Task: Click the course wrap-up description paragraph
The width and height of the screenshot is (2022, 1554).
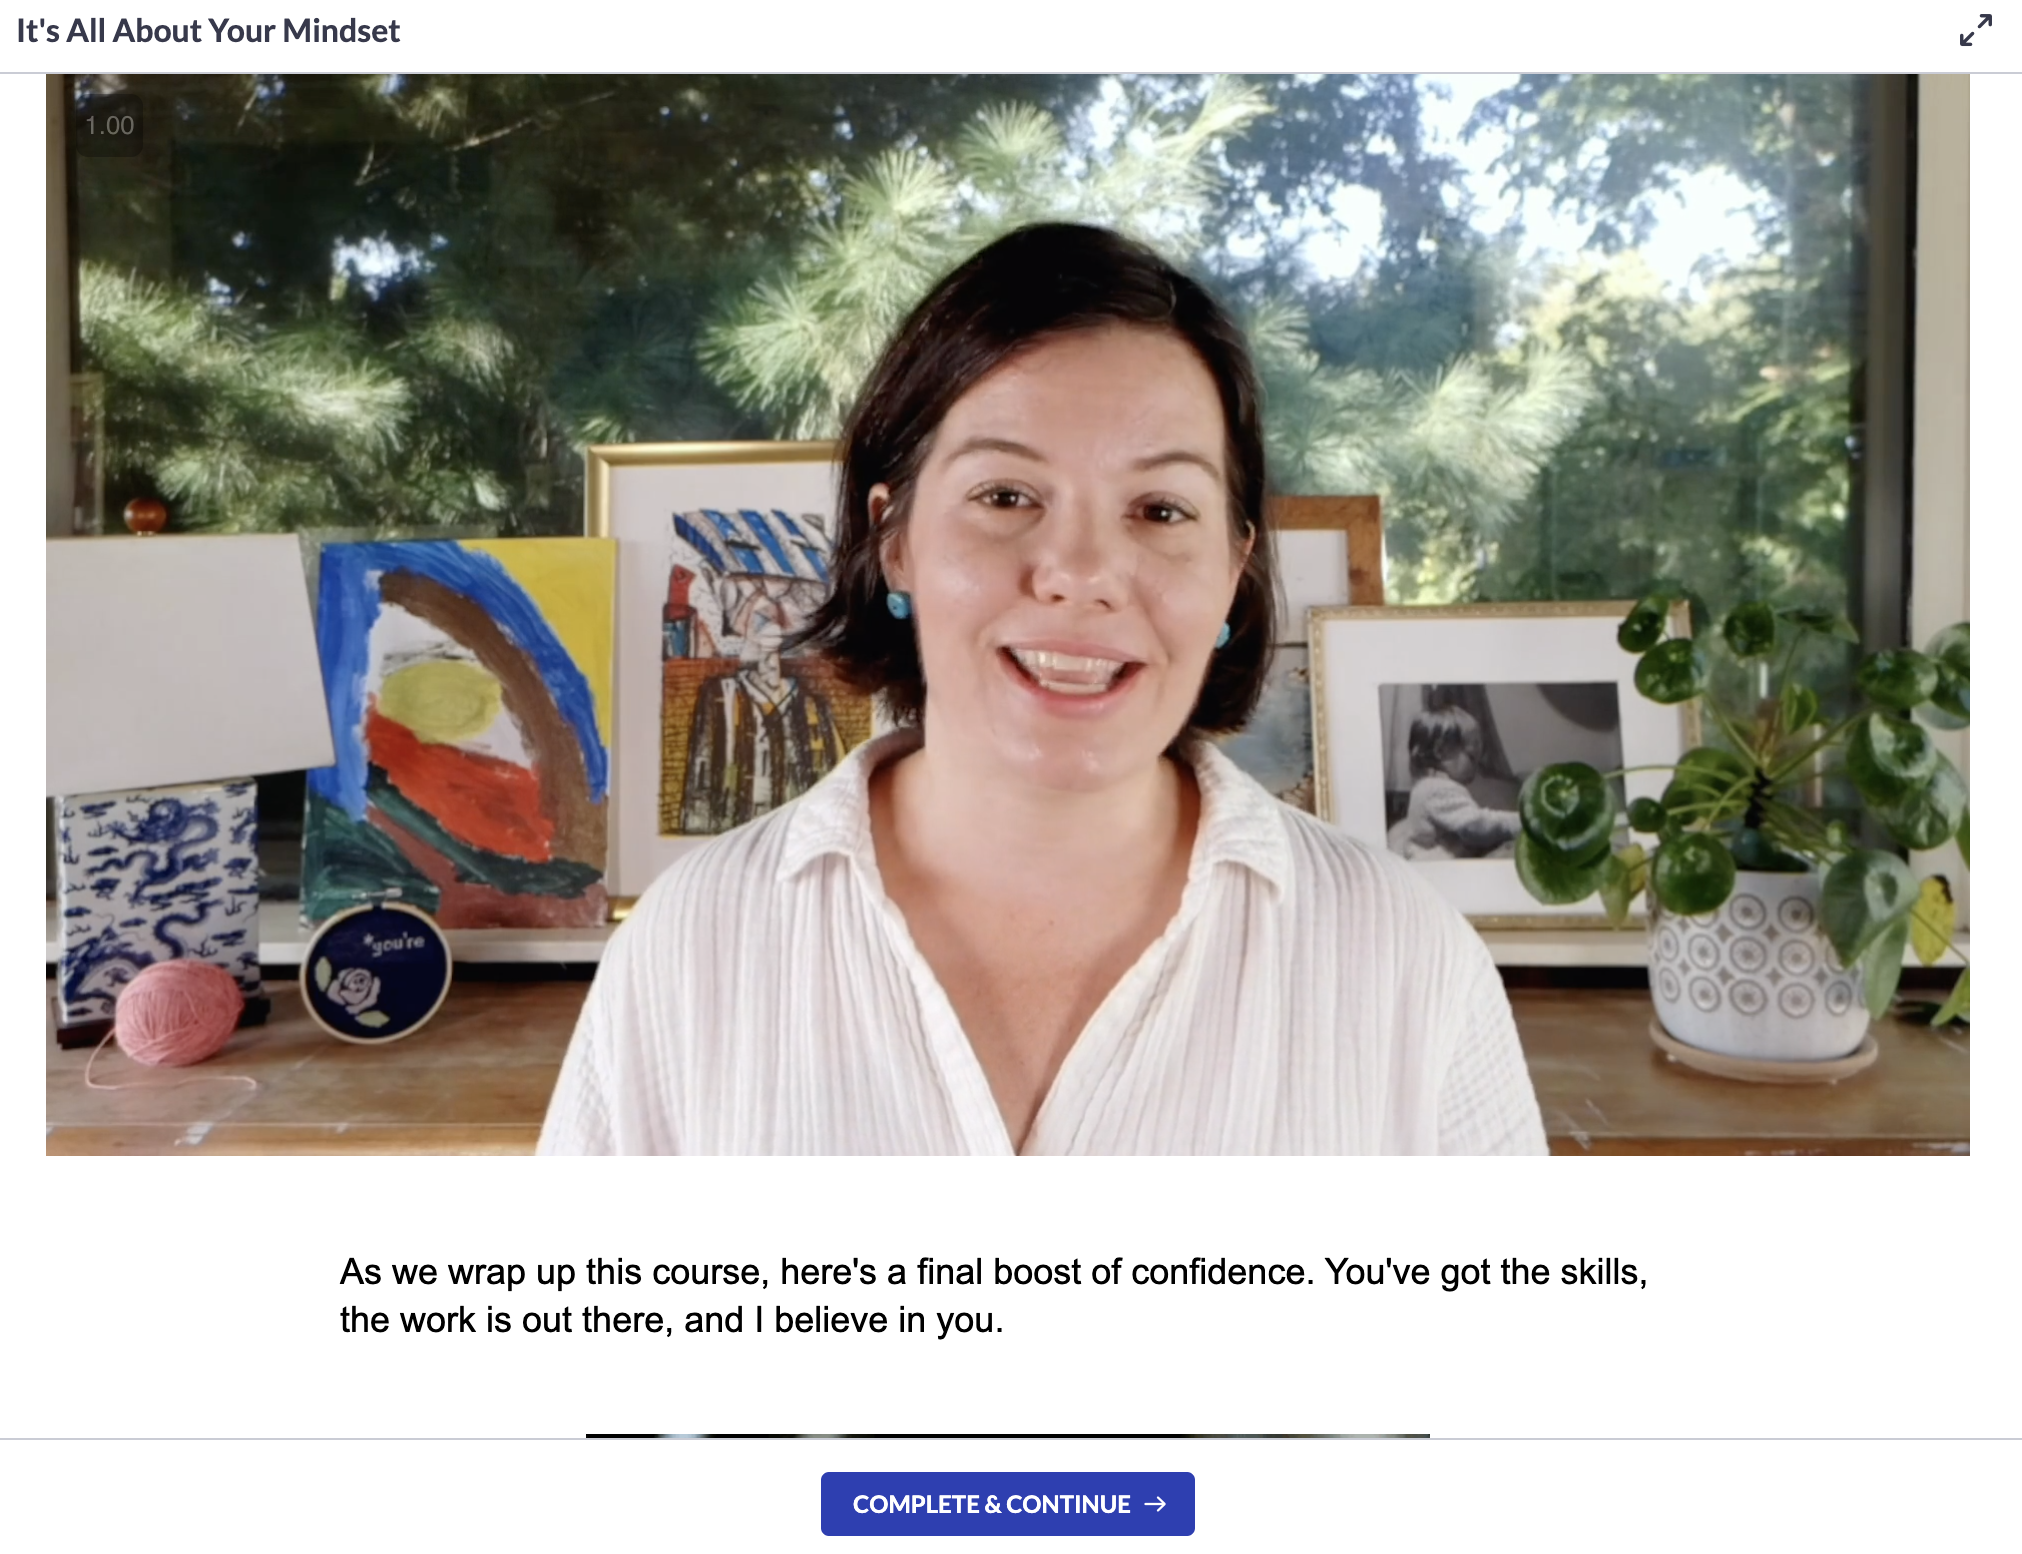Action: click(x=993, y=1296)
